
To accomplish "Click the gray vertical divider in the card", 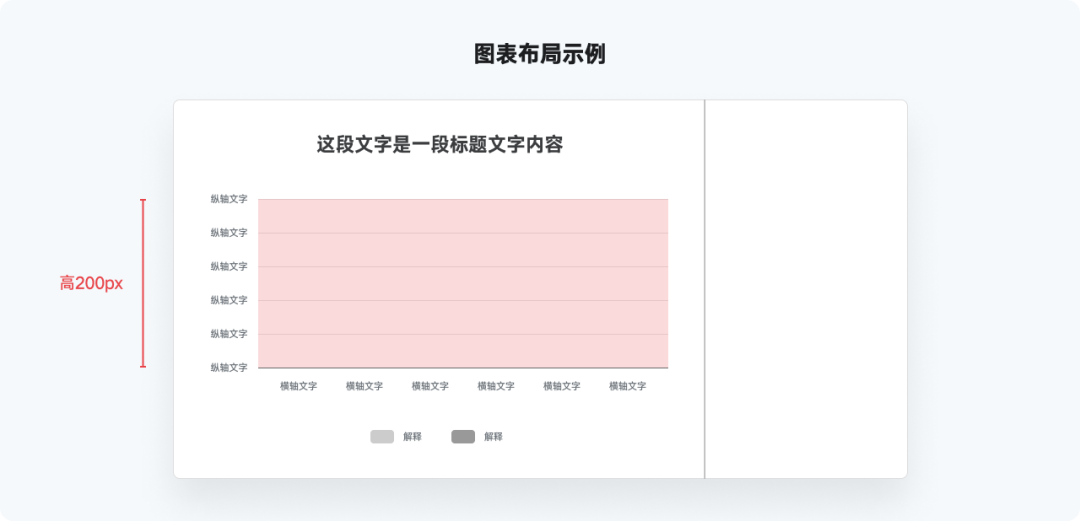I will click(x=705, y=289).
